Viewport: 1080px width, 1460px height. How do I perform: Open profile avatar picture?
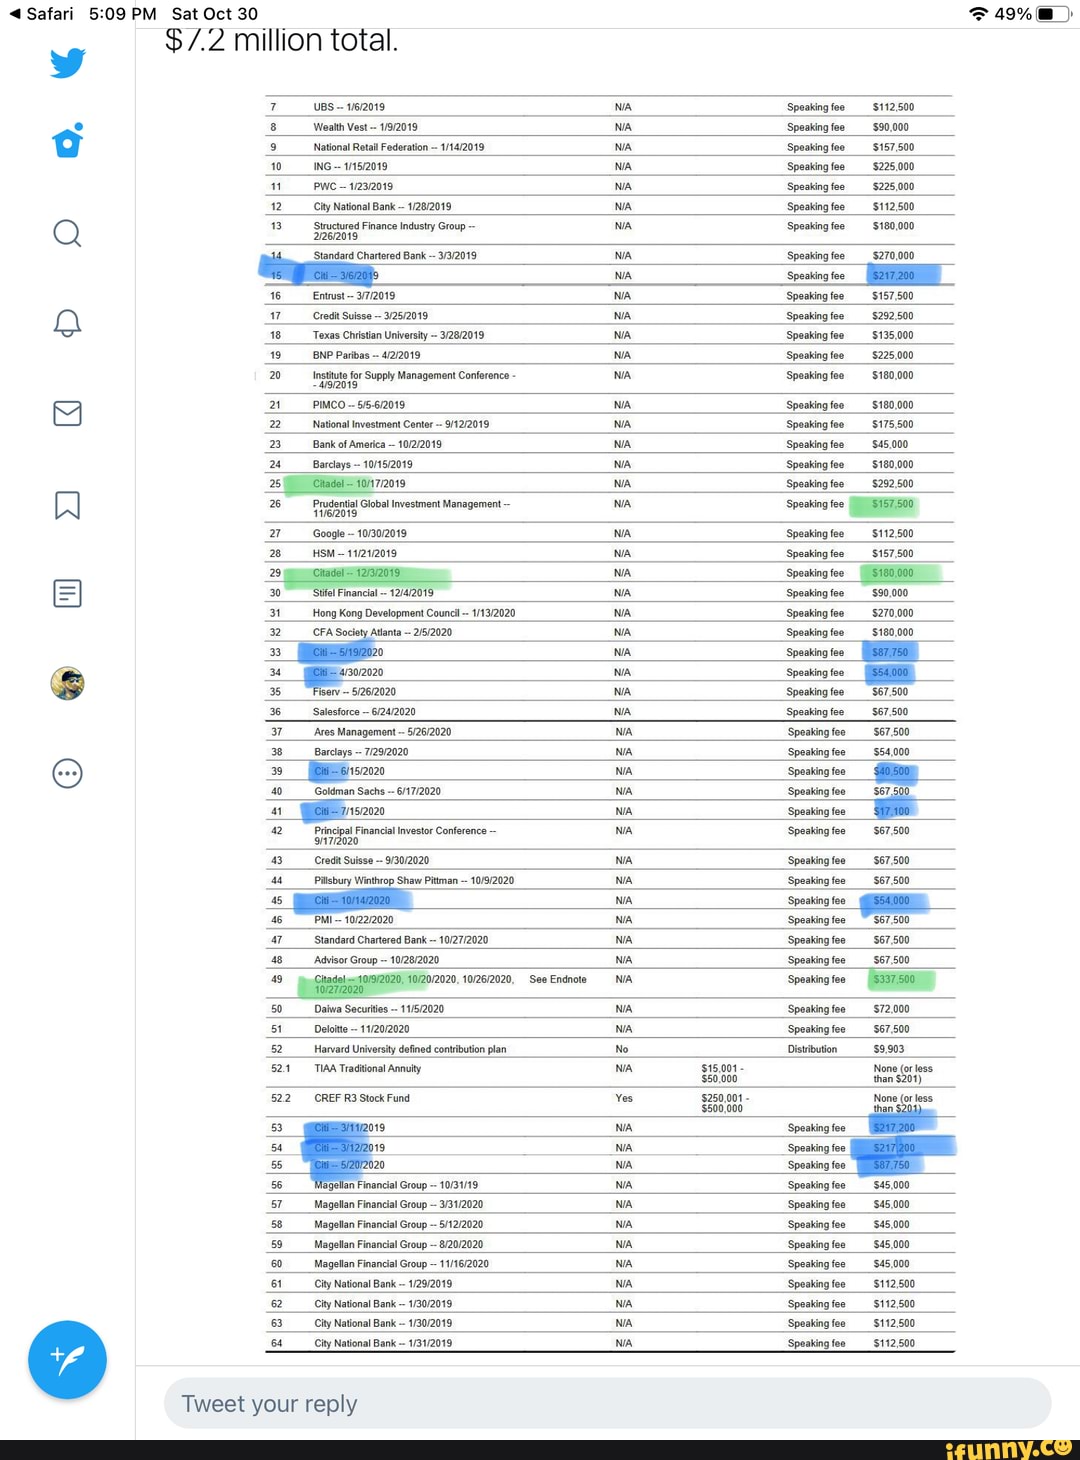click(x=67, y=683)
